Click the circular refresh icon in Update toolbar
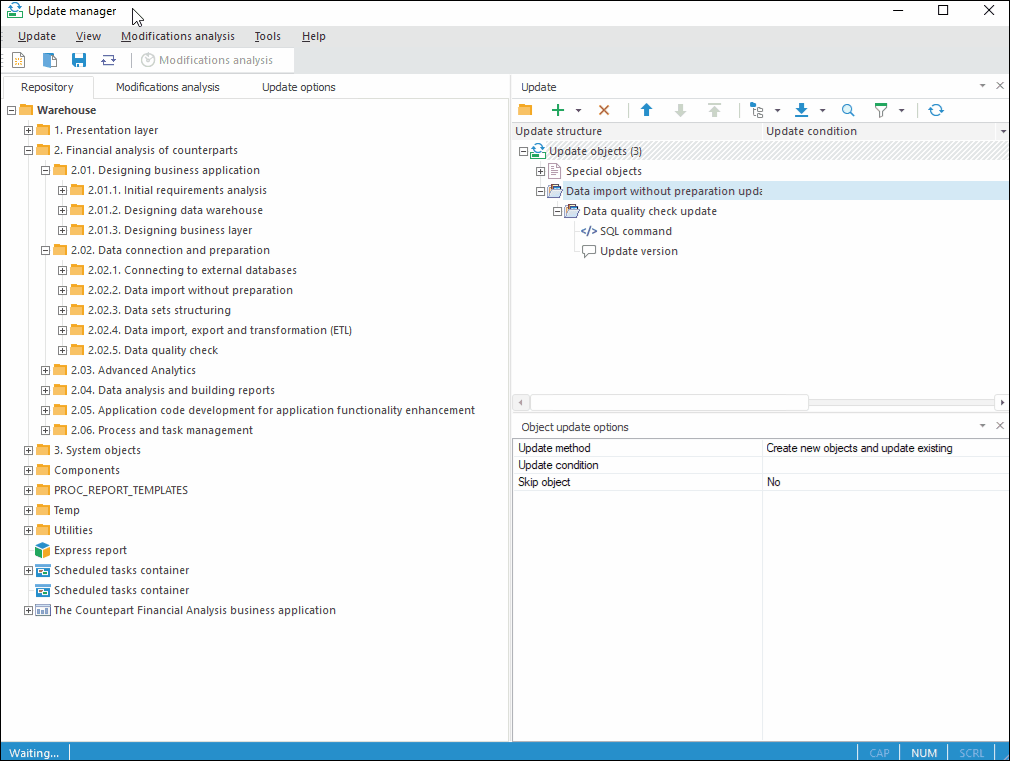This screenshot has width=1010, height=761. coord(935,110)
